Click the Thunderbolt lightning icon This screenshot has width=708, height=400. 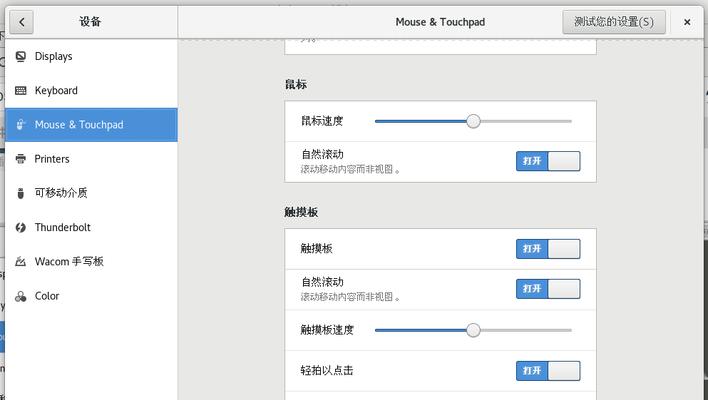coord(20,228)
